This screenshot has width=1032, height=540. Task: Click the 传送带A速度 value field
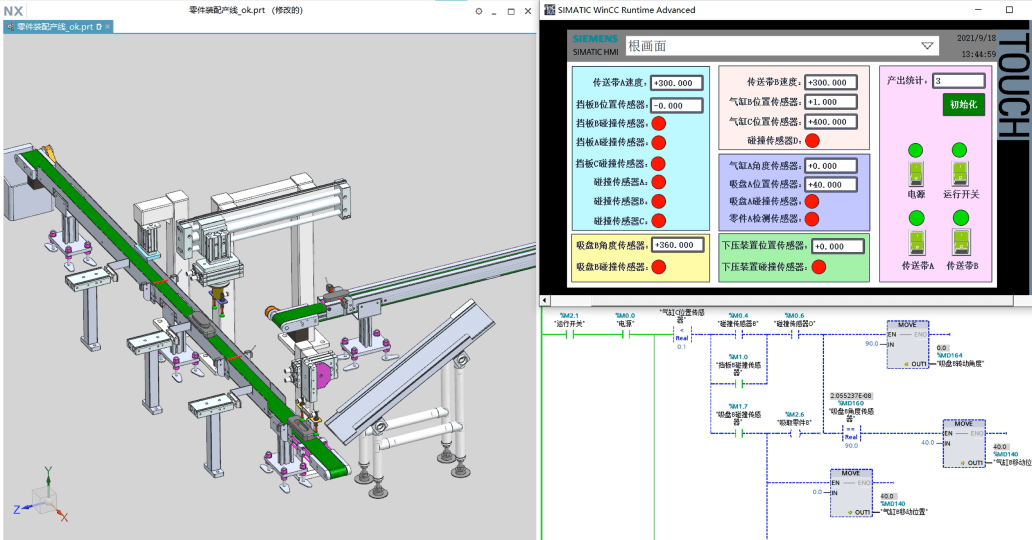click(x=677, y=83)
